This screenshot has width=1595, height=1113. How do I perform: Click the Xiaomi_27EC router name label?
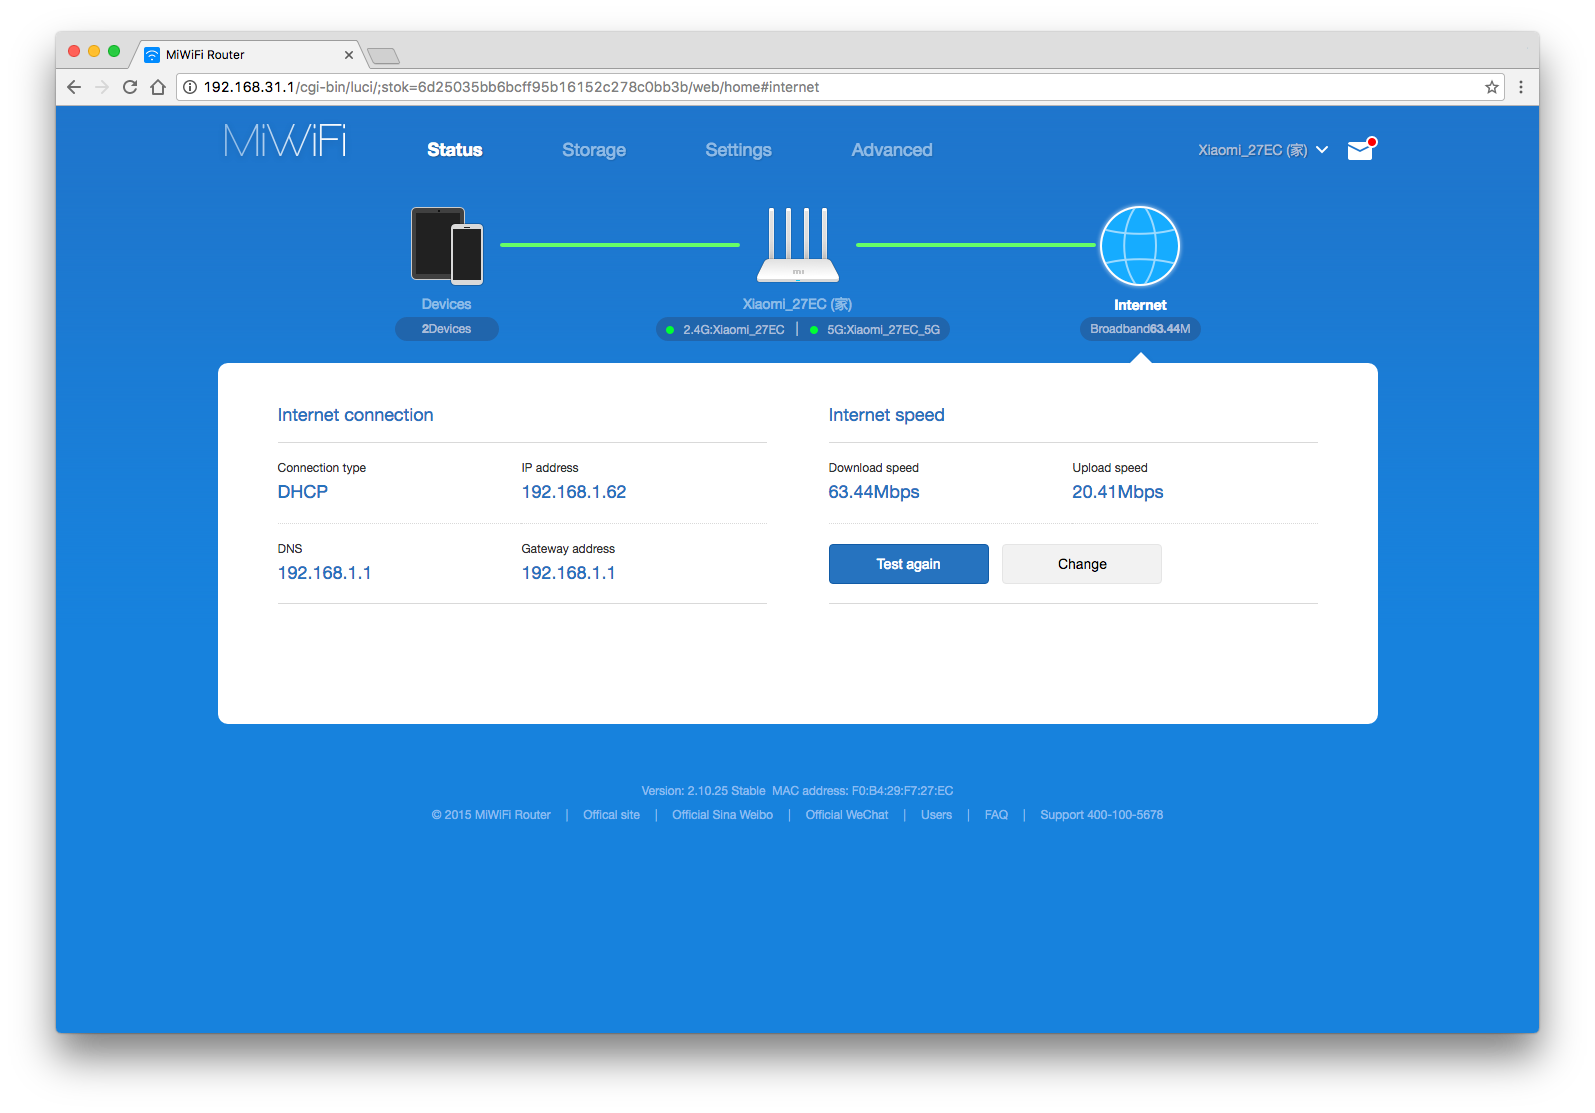(x=797, y=304)
